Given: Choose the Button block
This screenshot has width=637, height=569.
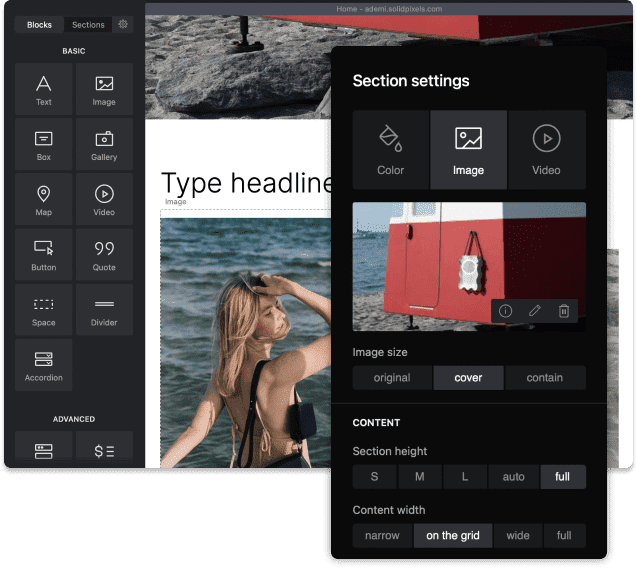Looking at the screenshot, I should click(43, 255).
